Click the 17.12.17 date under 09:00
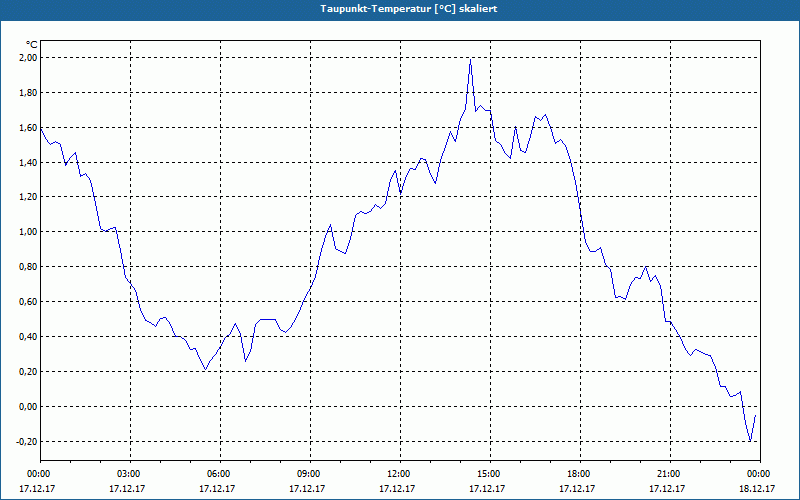 tap(307, 489)
